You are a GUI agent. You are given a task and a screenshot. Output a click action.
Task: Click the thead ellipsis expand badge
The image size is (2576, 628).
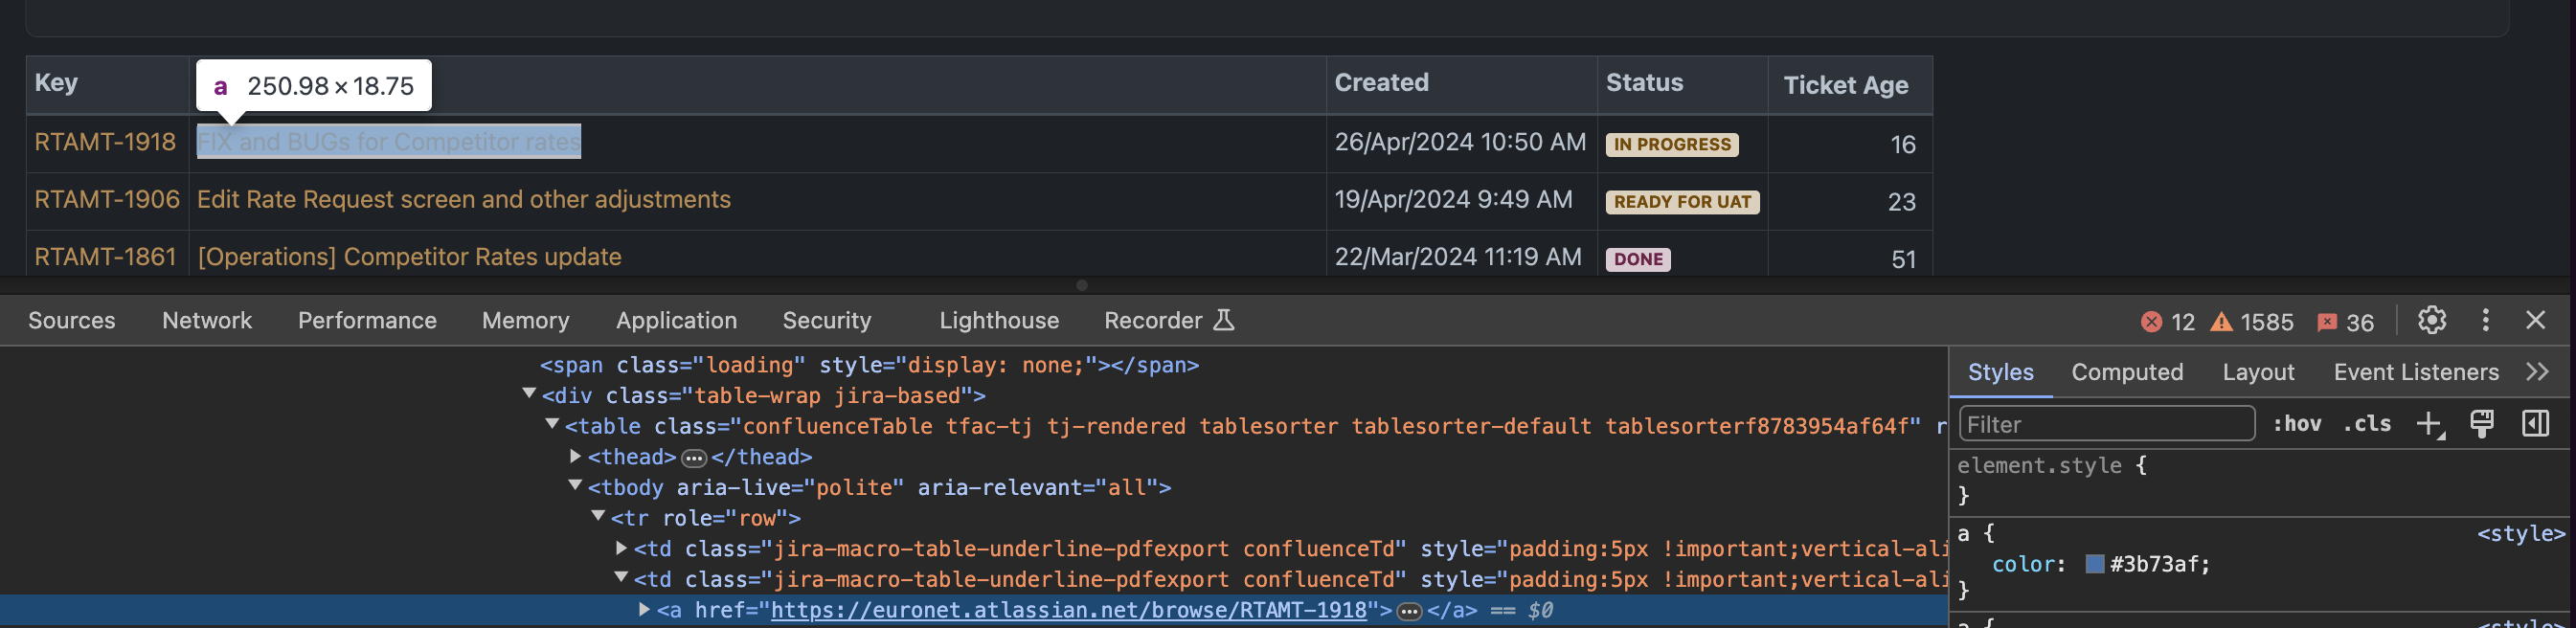tap(694, 458)
